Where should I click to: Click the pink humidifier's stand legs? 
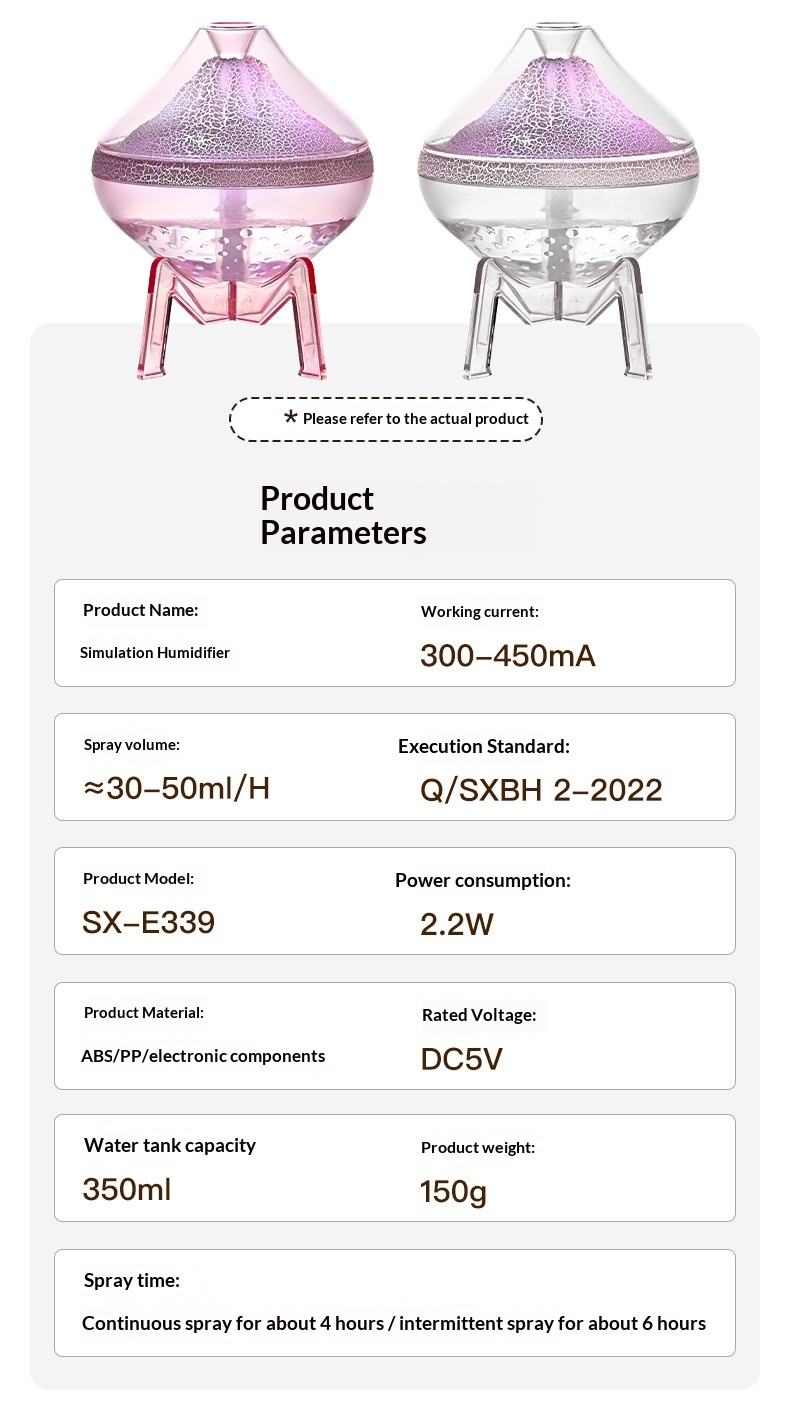(232, 318)
